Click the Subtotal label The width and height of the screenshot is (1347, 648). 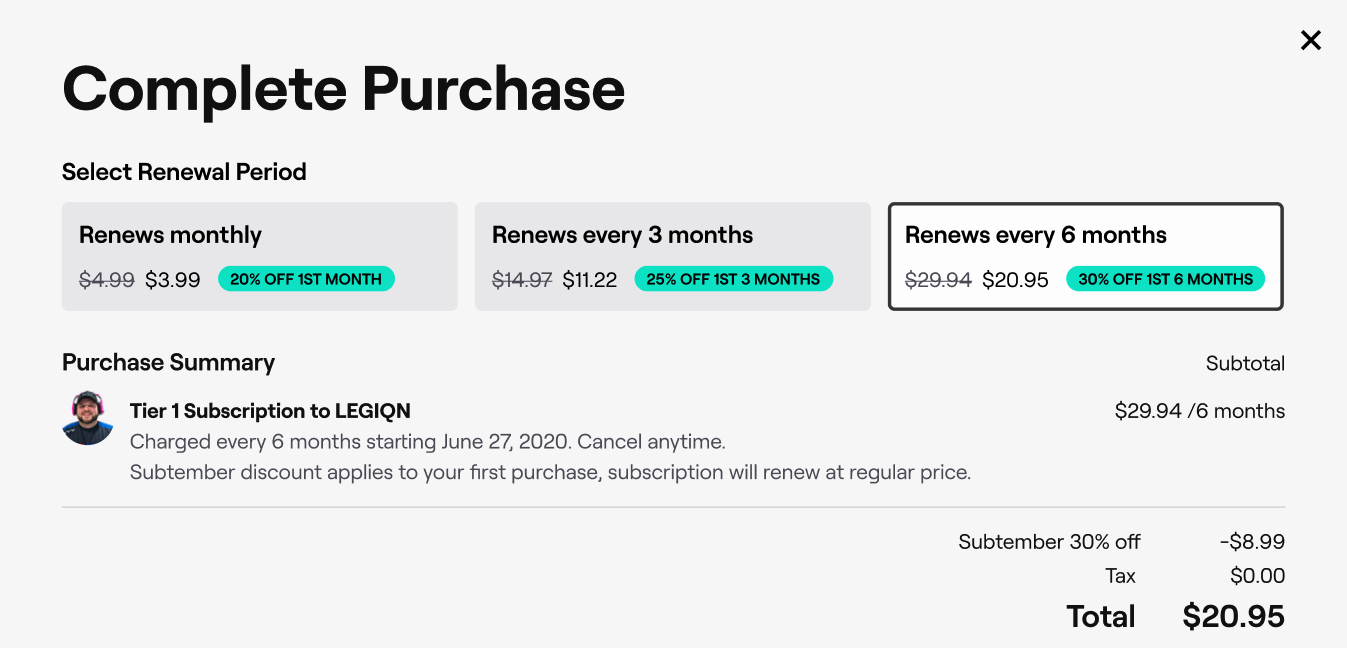pyautogui.click(x=1244, y=363)
